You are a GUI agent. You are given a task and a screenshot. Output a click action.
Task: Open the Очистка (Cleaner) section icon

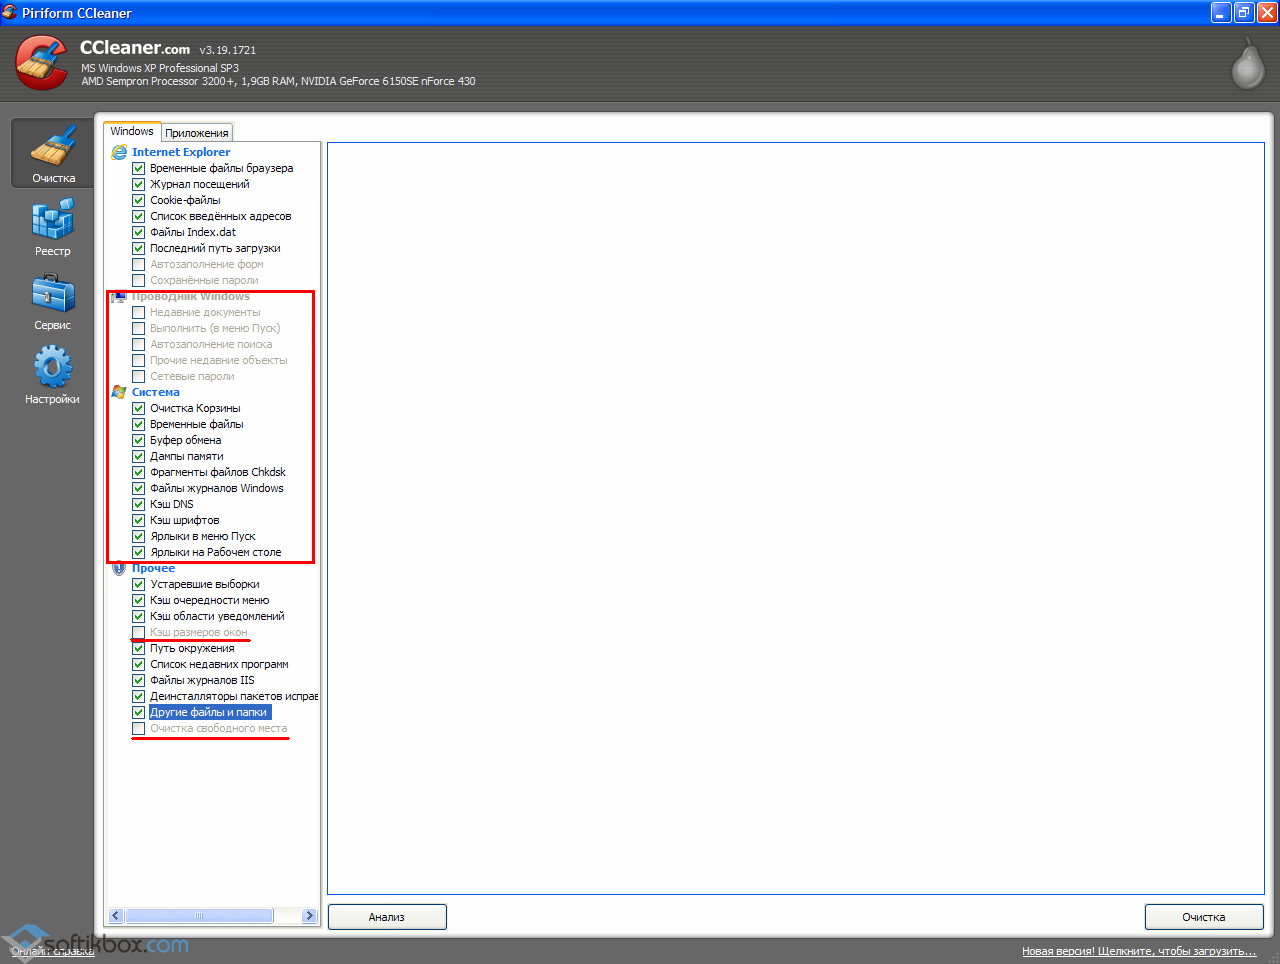pyautogui.click(x=53, y=148)
